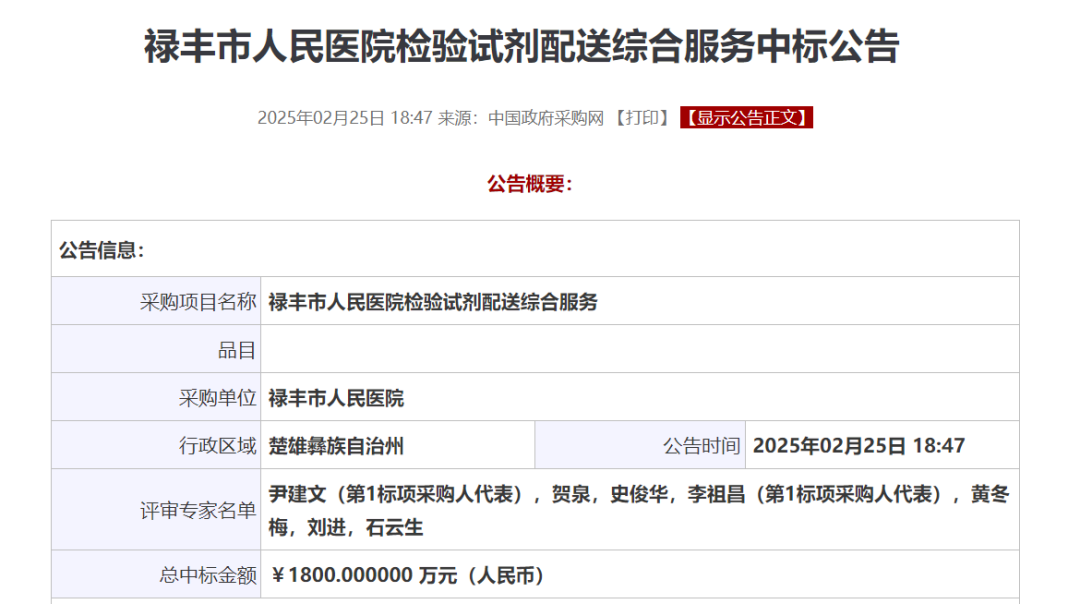The image size is (1080, 604).
Task: Click the amount ￥1800.000000 万元（人民币）
Action: (x=408, y=575)
